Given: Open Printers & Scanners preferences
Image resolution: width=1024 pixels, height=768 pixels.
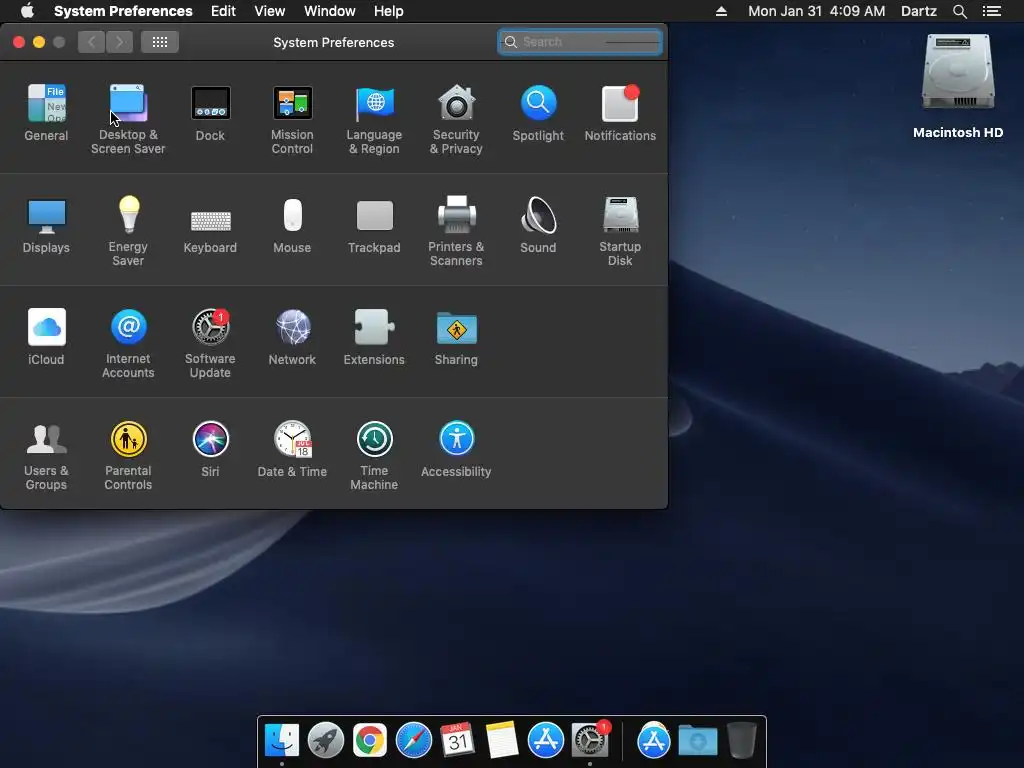Looking at the screenshot, I should pos(456,231).
